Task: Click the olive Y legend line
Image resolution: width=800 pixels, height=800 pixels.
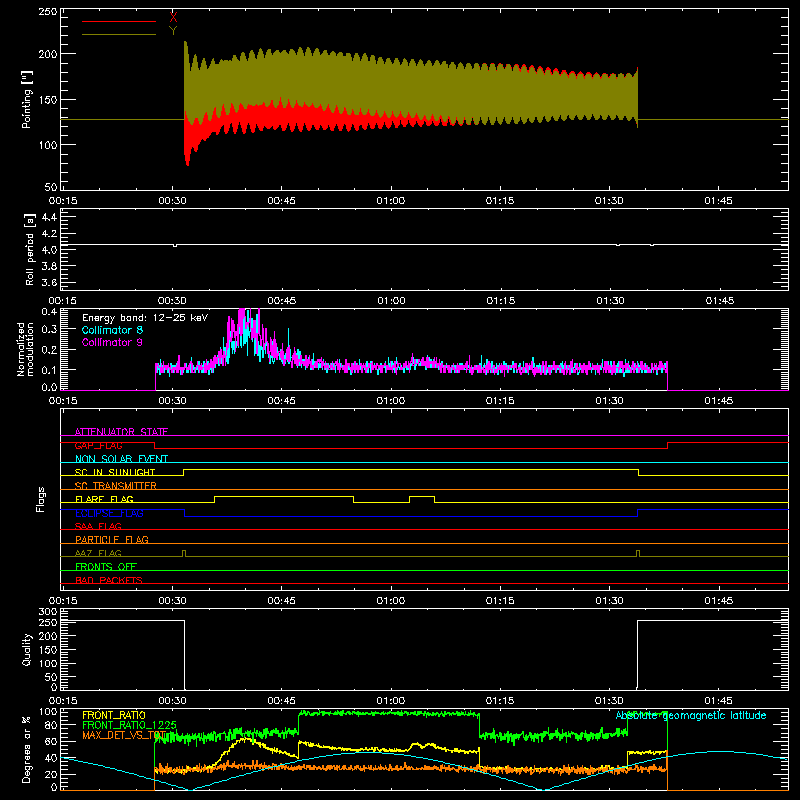Action: click(x=119, y=34)
